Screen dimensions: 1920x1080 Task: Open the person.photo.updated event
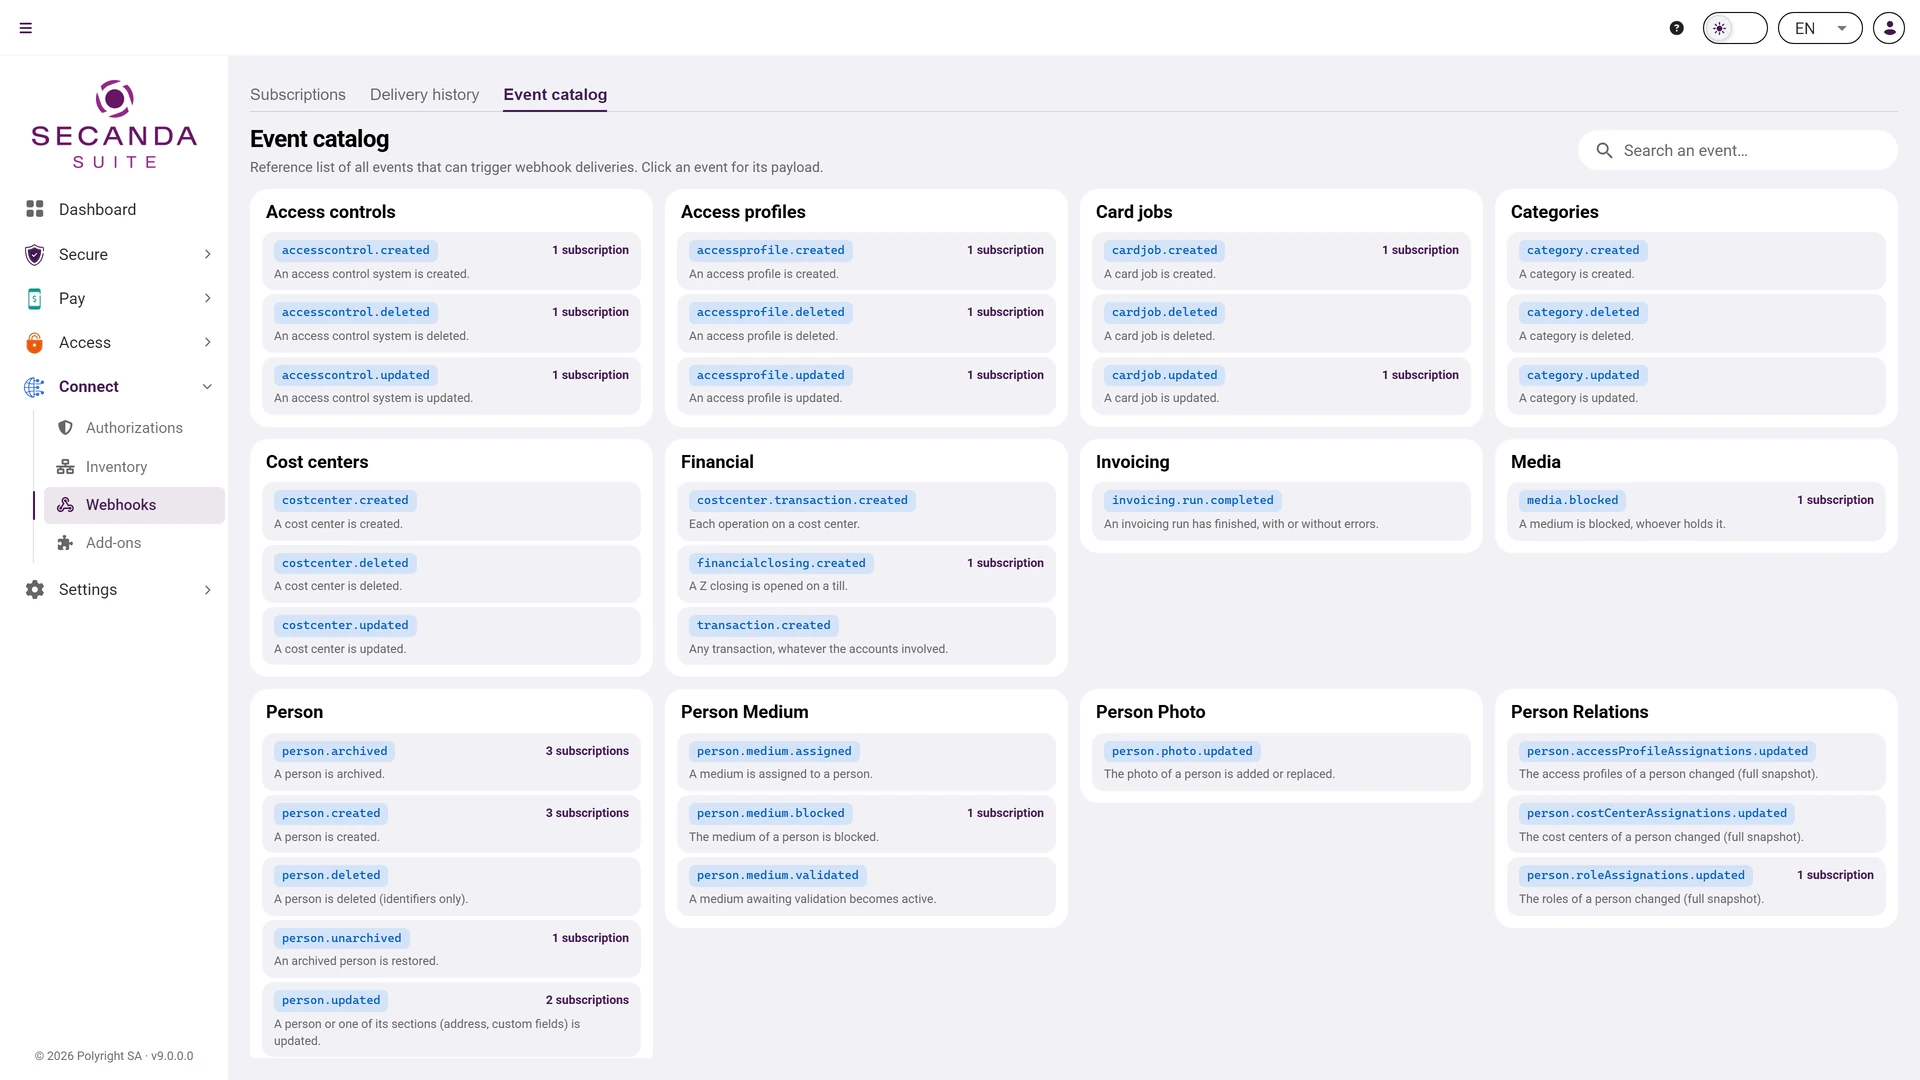(1281, 762)
